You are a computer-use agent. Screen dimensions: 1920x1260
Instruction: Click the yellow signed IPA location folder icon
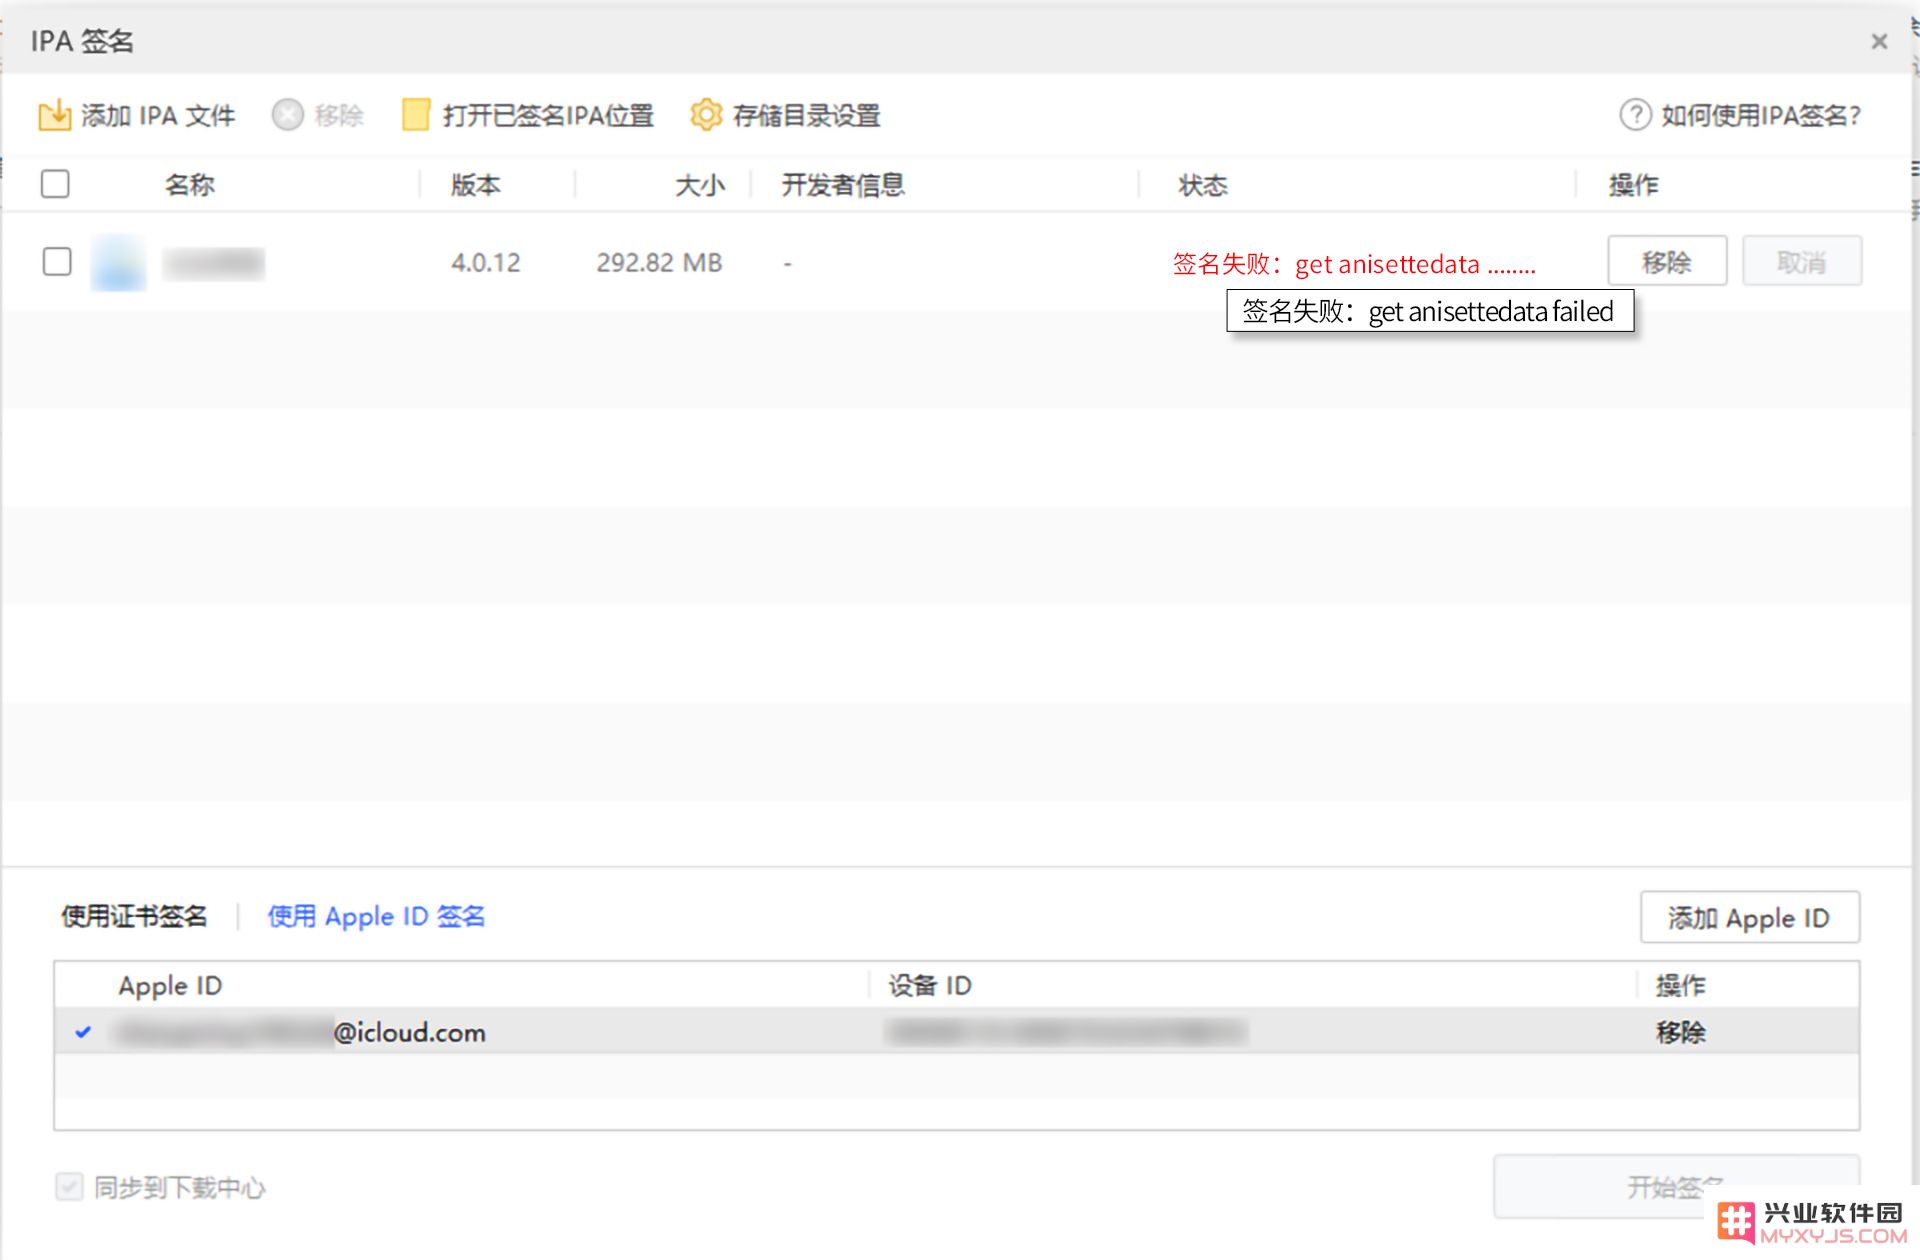416,115
